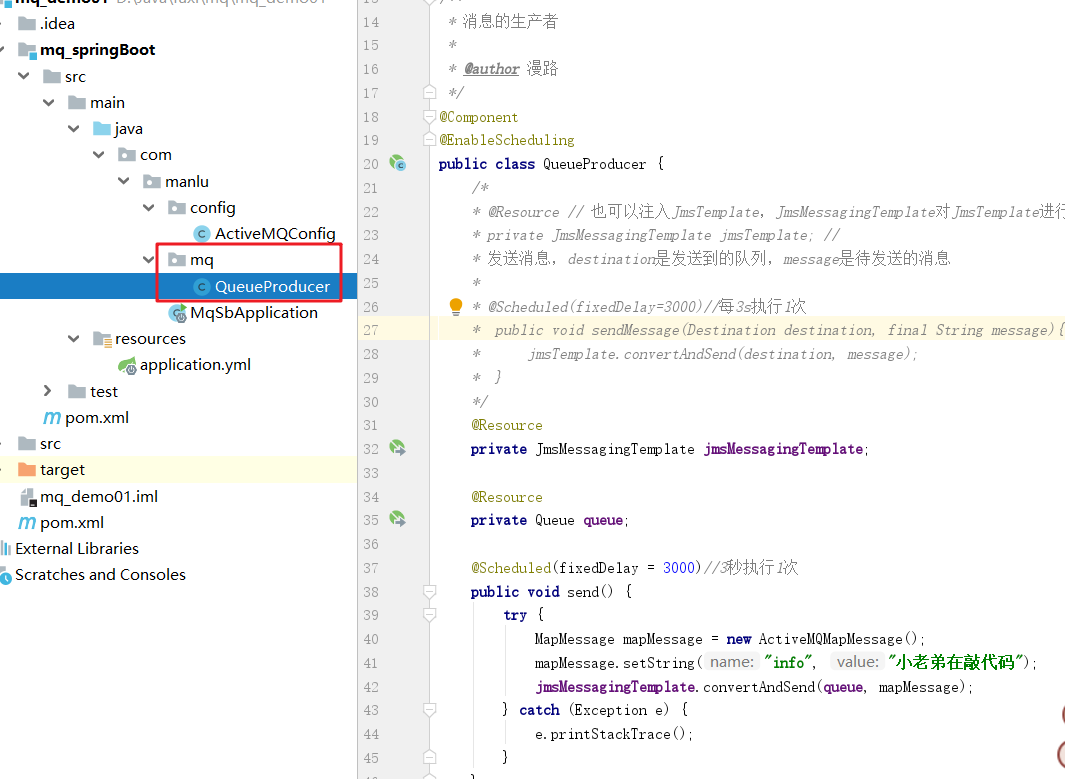Click the autowired gutter icon on line 32
Viewport: 1065px width, 779px height.
pyautogui.click(x=397, y=448)
